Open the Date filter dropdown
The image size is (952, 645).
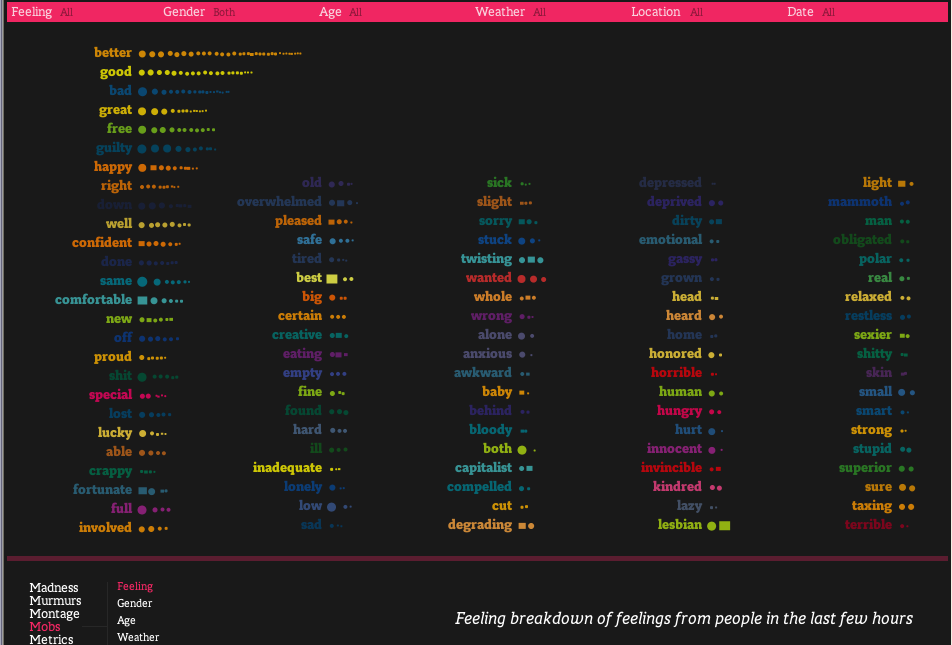coord(811,12)
